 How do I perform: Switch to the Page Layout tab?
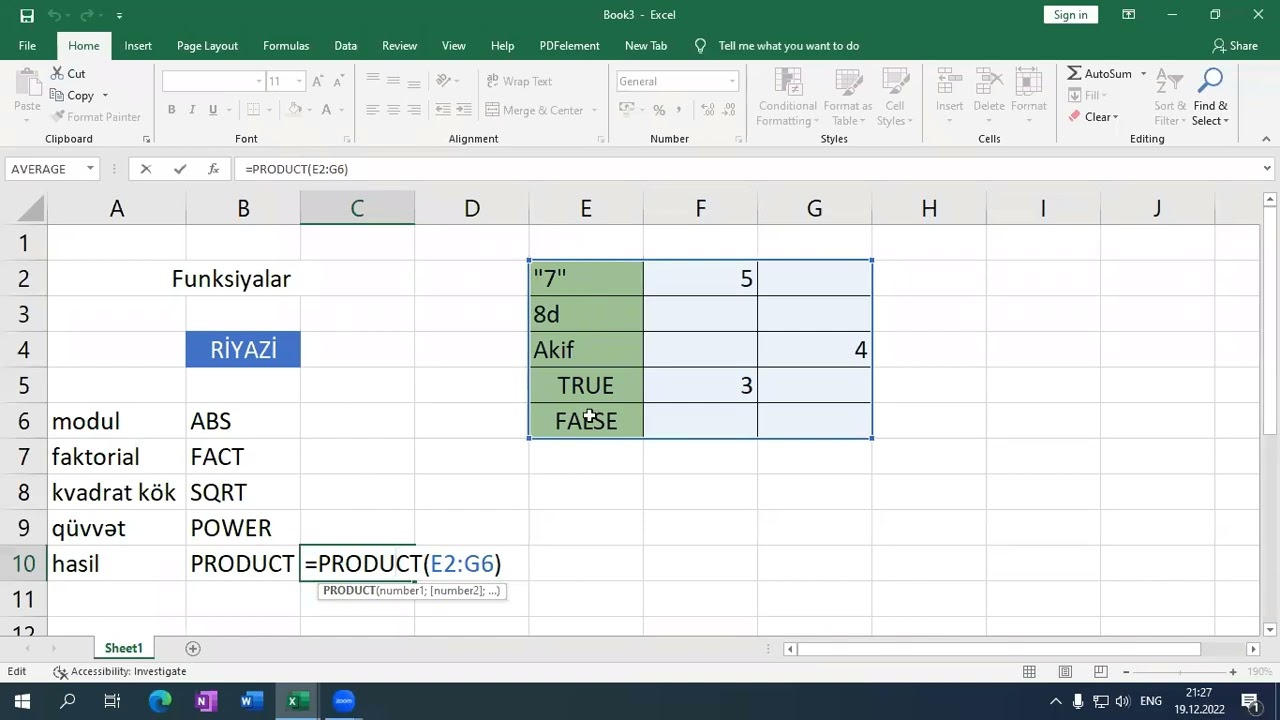click(x=207, y=46)
